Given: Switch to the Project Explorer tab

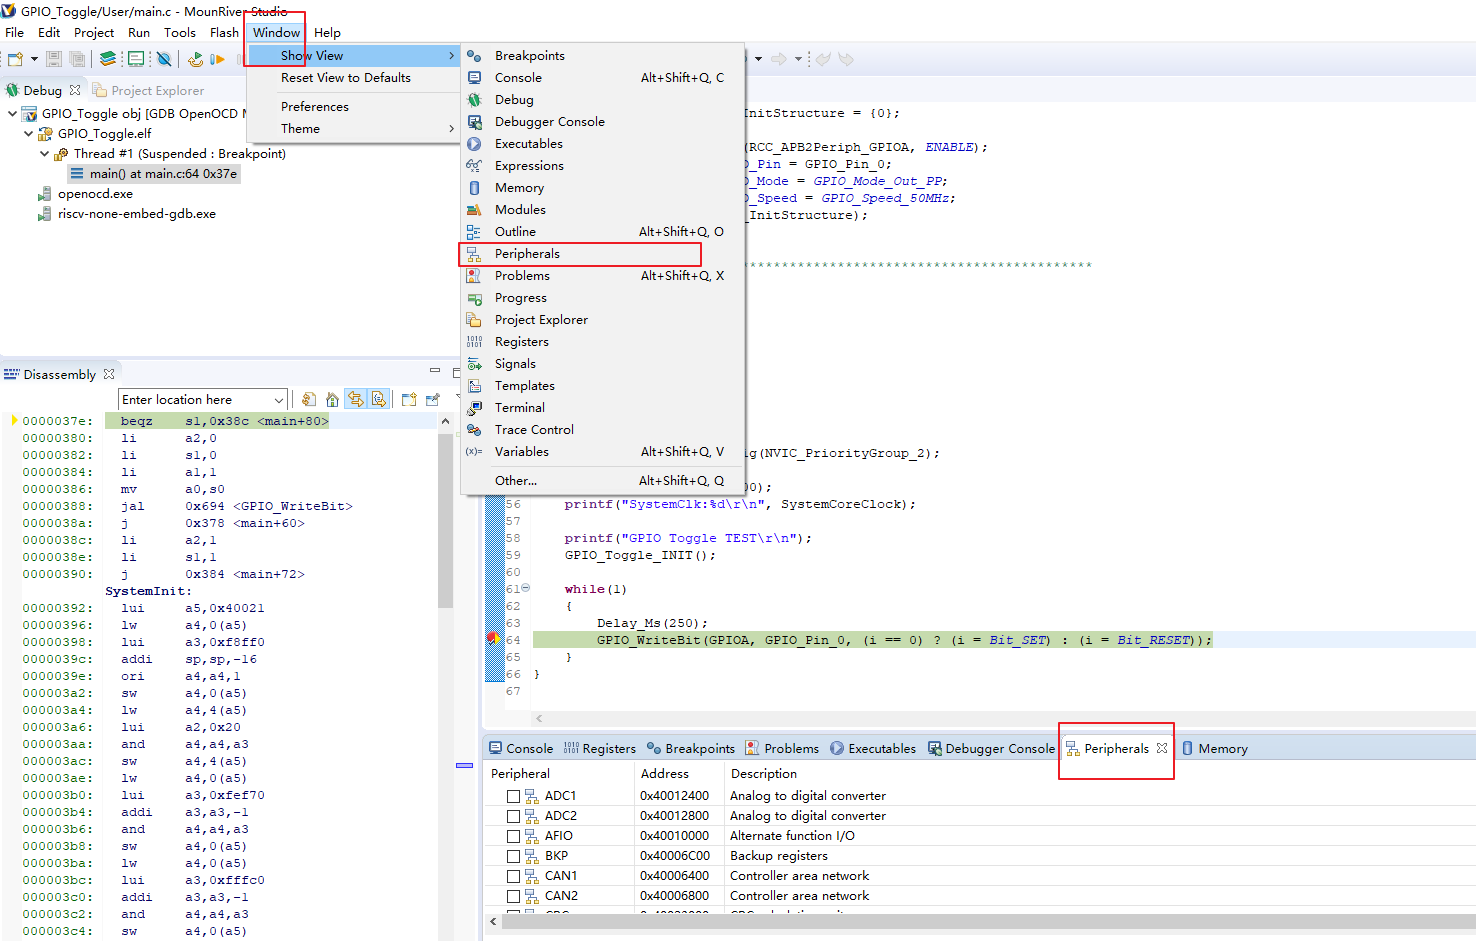Looking at the screenshot, I should click(x=148, y=90).
